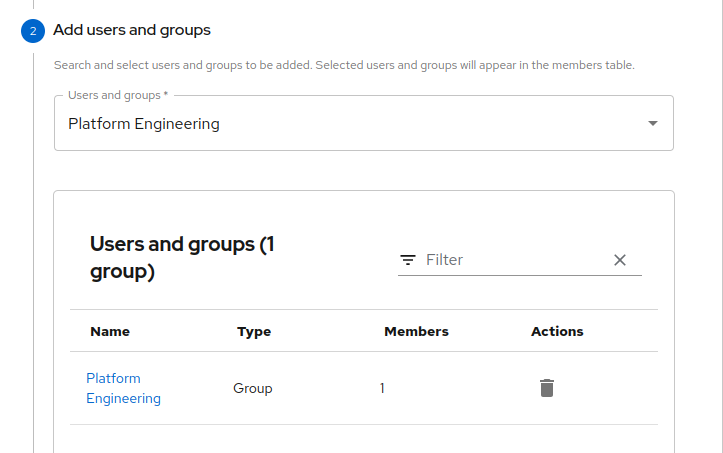Expand the Users and groups dropdown arrow
723x453 pixels.
653,124
